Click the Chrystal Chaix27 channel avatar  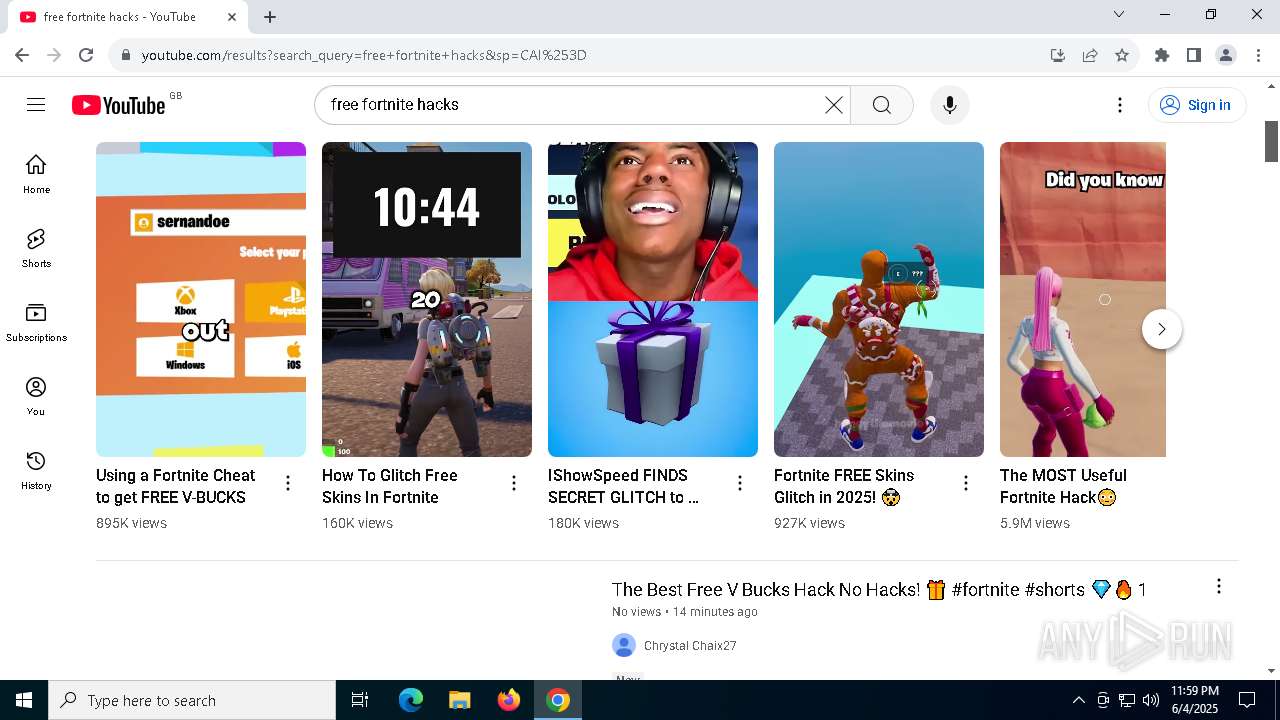[x=624, y=646]
